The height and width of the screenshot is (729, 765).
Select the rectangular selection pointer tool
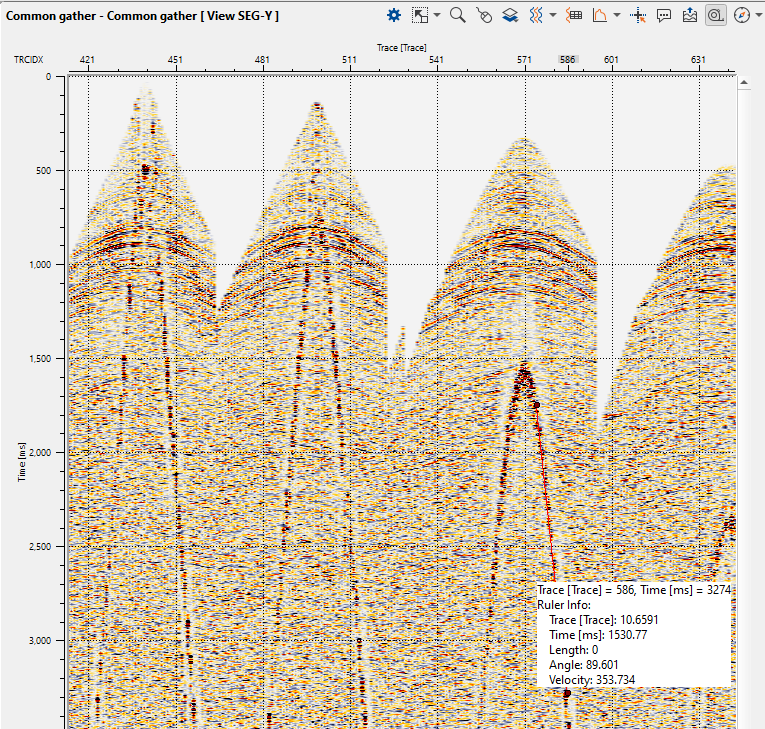421,15
